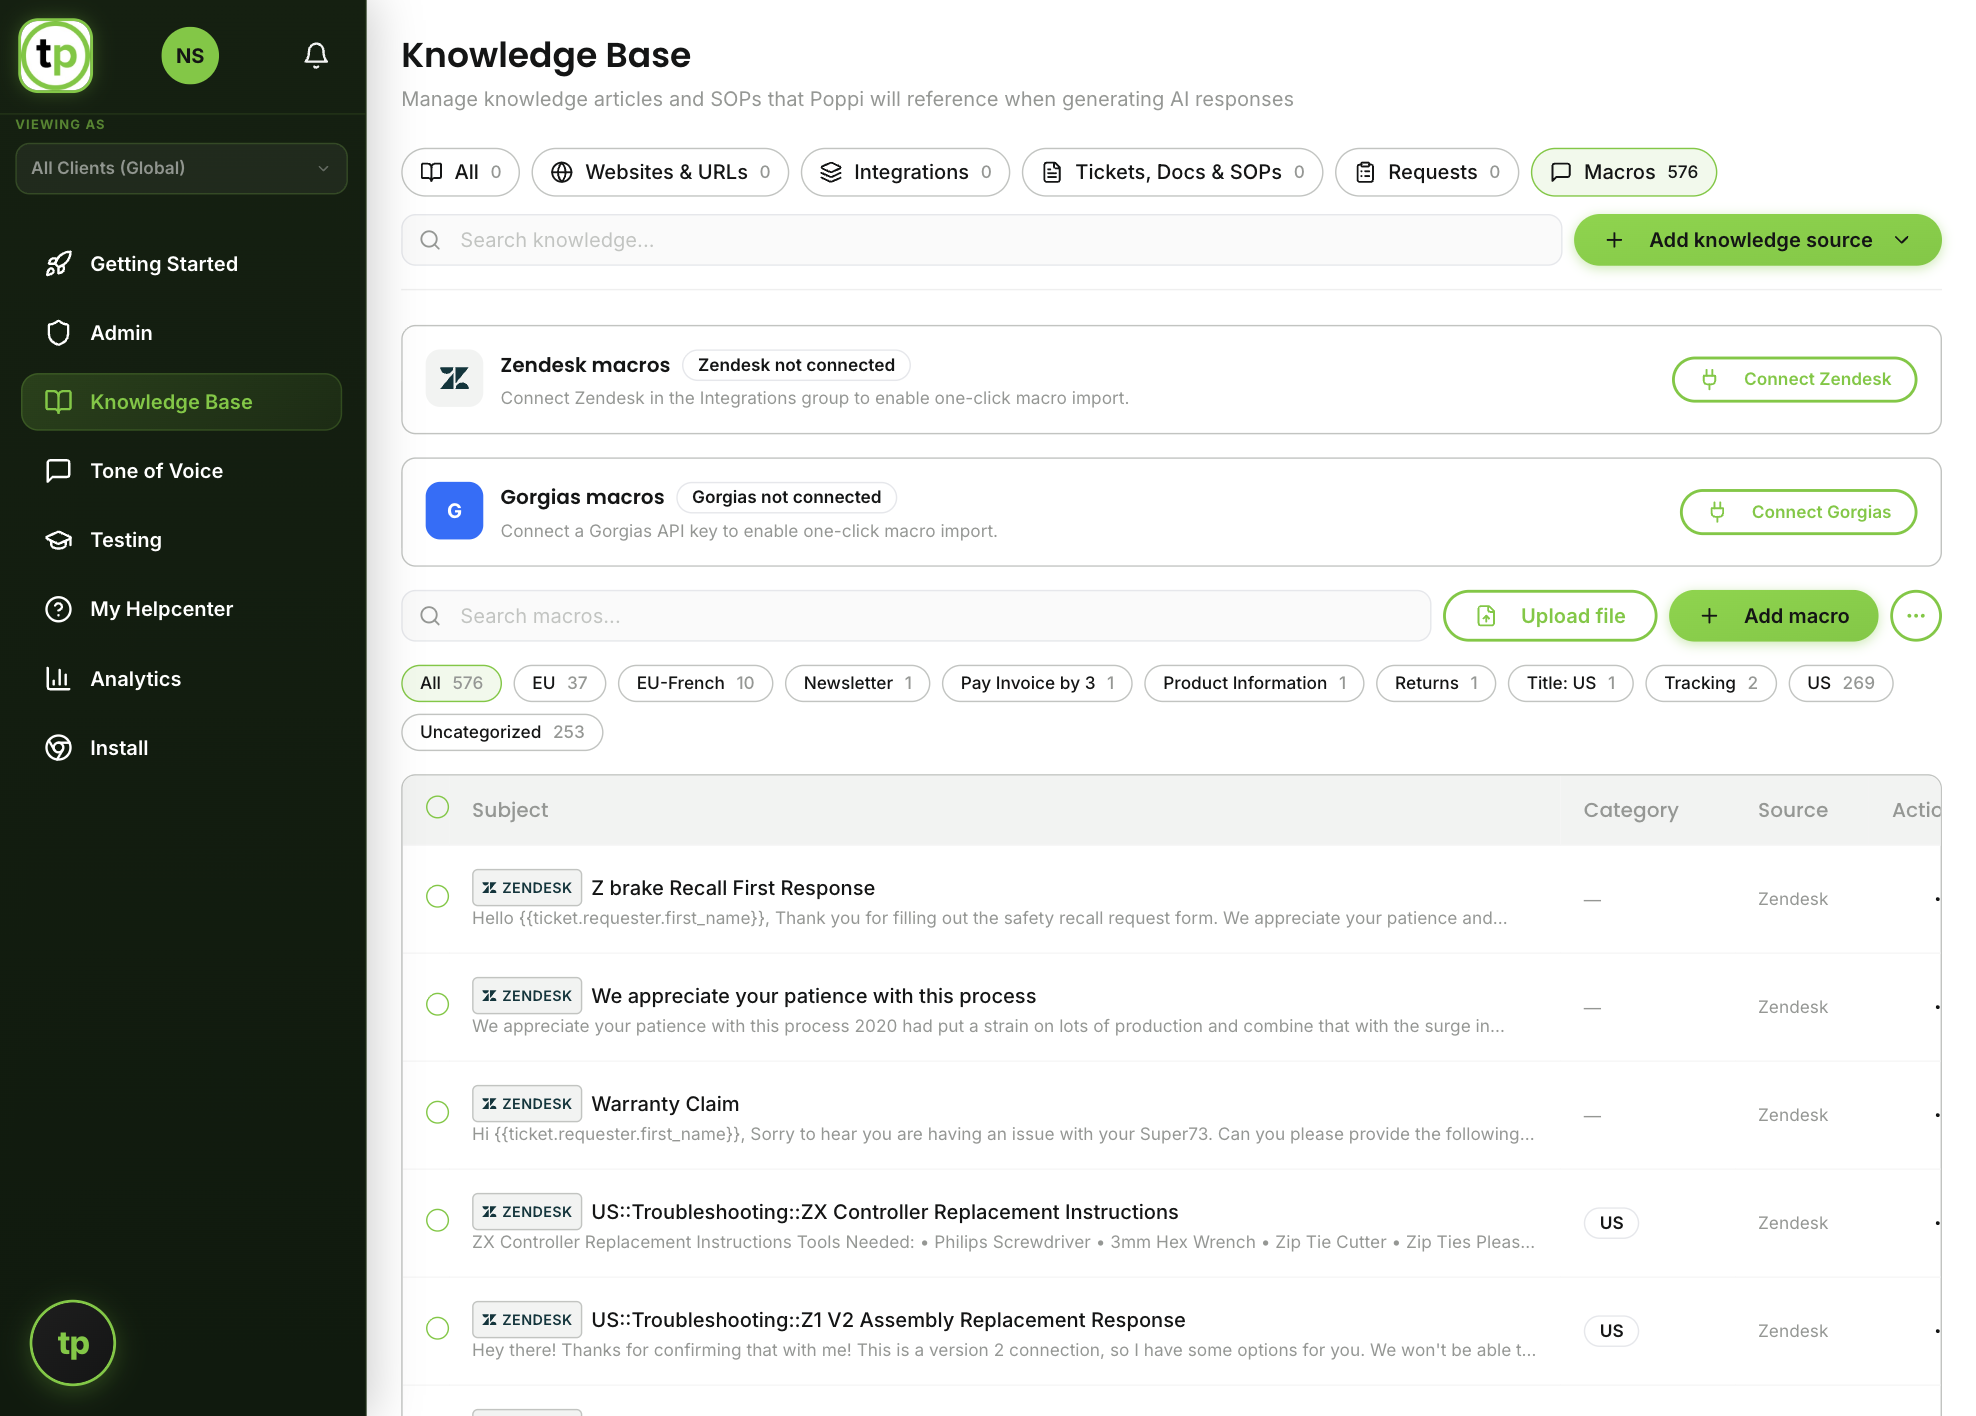The image size is (1976, 1416).
Task: Filter by Returns category chip
Action: (1436, 683)
